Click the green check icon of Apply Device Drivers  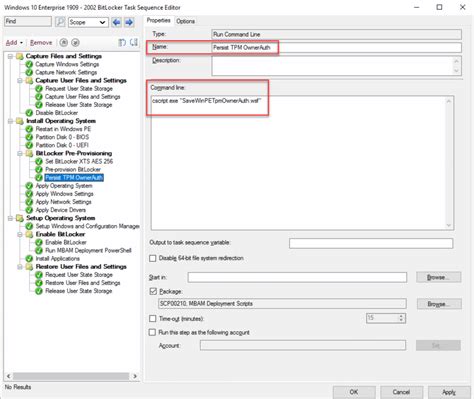[x=29, y=210]
